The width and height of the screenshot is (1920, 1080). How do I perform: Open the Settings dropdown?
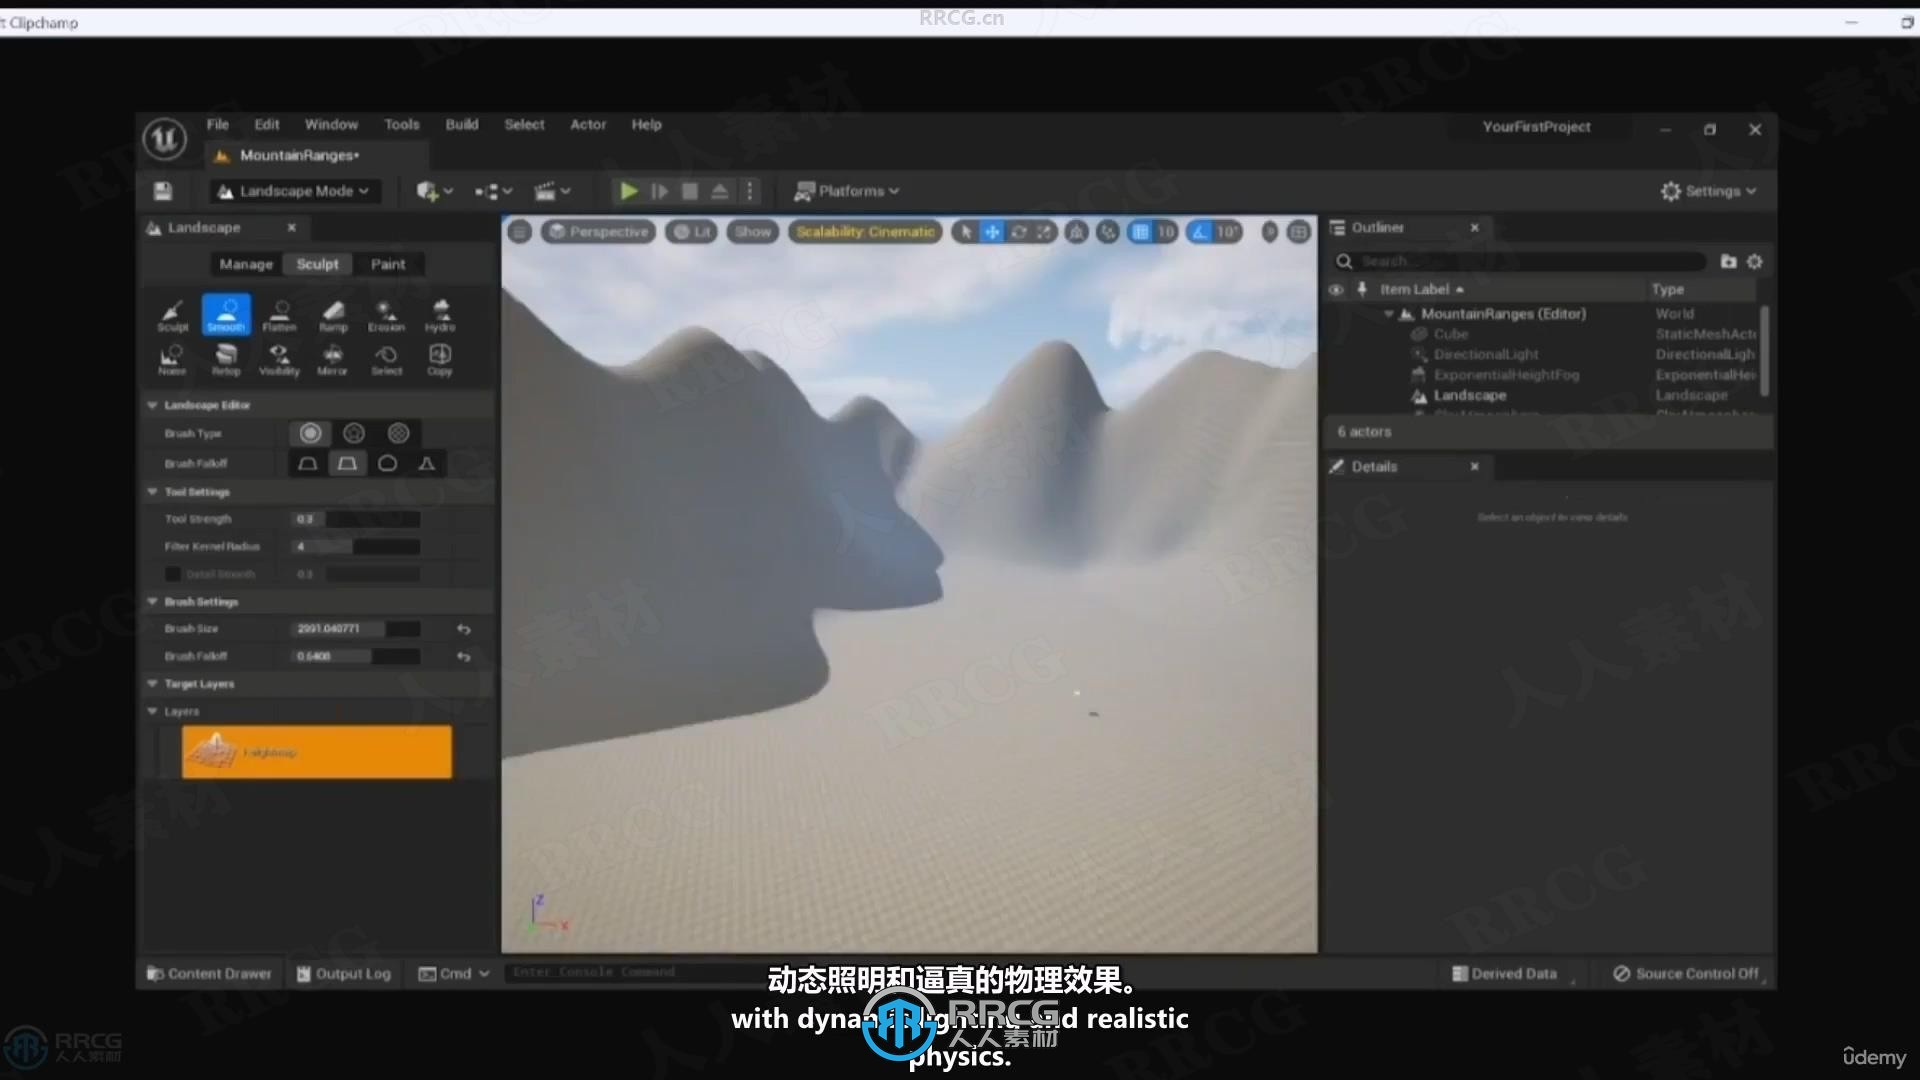coord(1708,191)
